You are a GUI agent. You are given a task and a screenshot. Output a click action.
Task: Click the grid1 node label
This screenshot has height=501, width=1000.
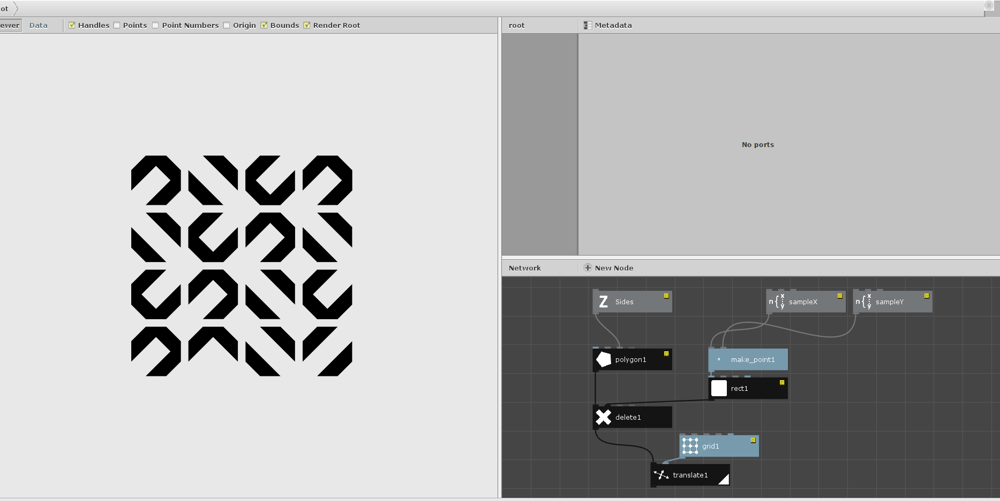click(x=710, y=446)
